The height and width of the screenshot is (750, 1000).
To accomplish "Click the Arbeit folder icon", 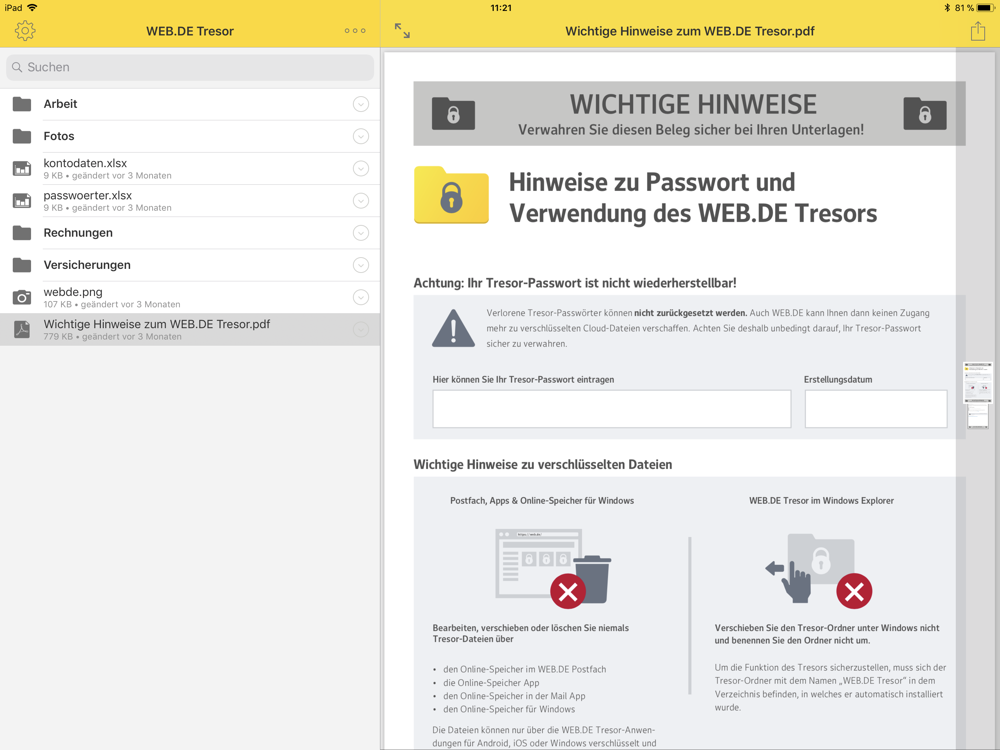I will point(22,104).
